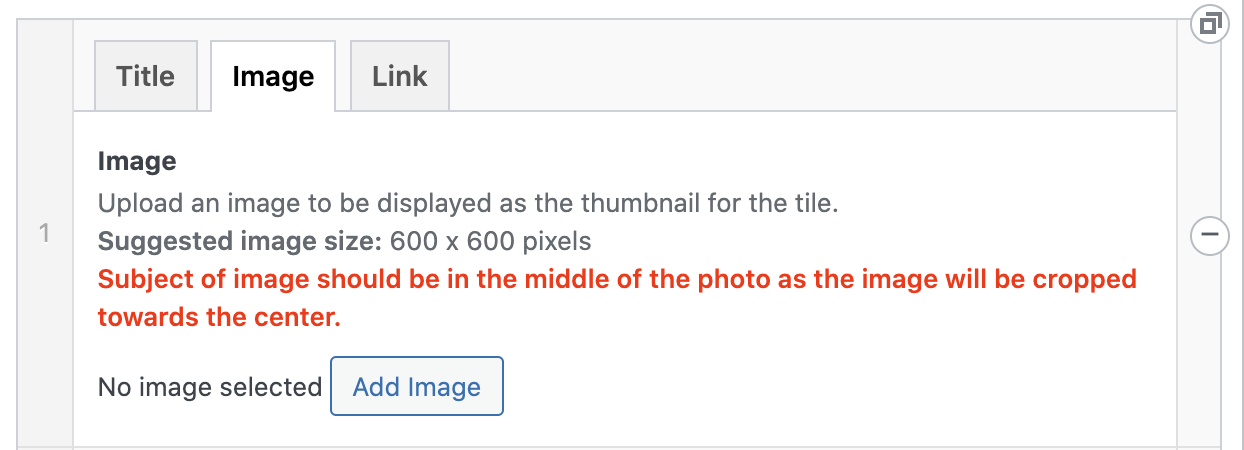
Task: Click the red "Subject of image" warning line
Action: pyautogui.click(x=617, y=278)
